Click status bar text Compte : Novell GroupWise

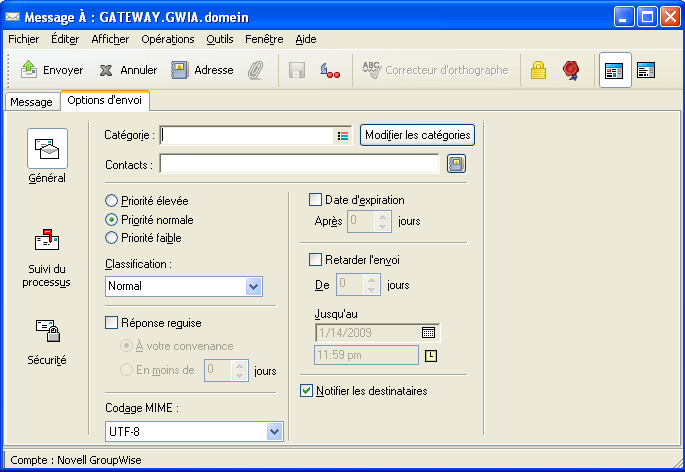pos(76,460)
